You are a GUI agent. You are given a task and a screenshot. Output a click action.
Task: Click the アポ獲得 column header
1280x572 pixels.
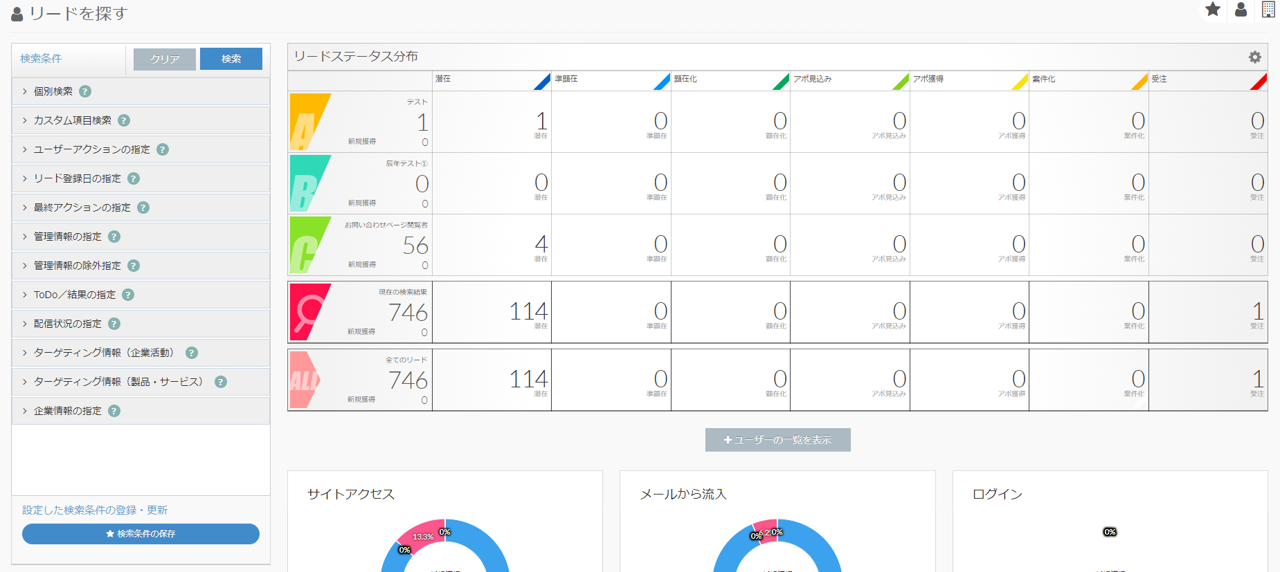(x=969, y=81)
